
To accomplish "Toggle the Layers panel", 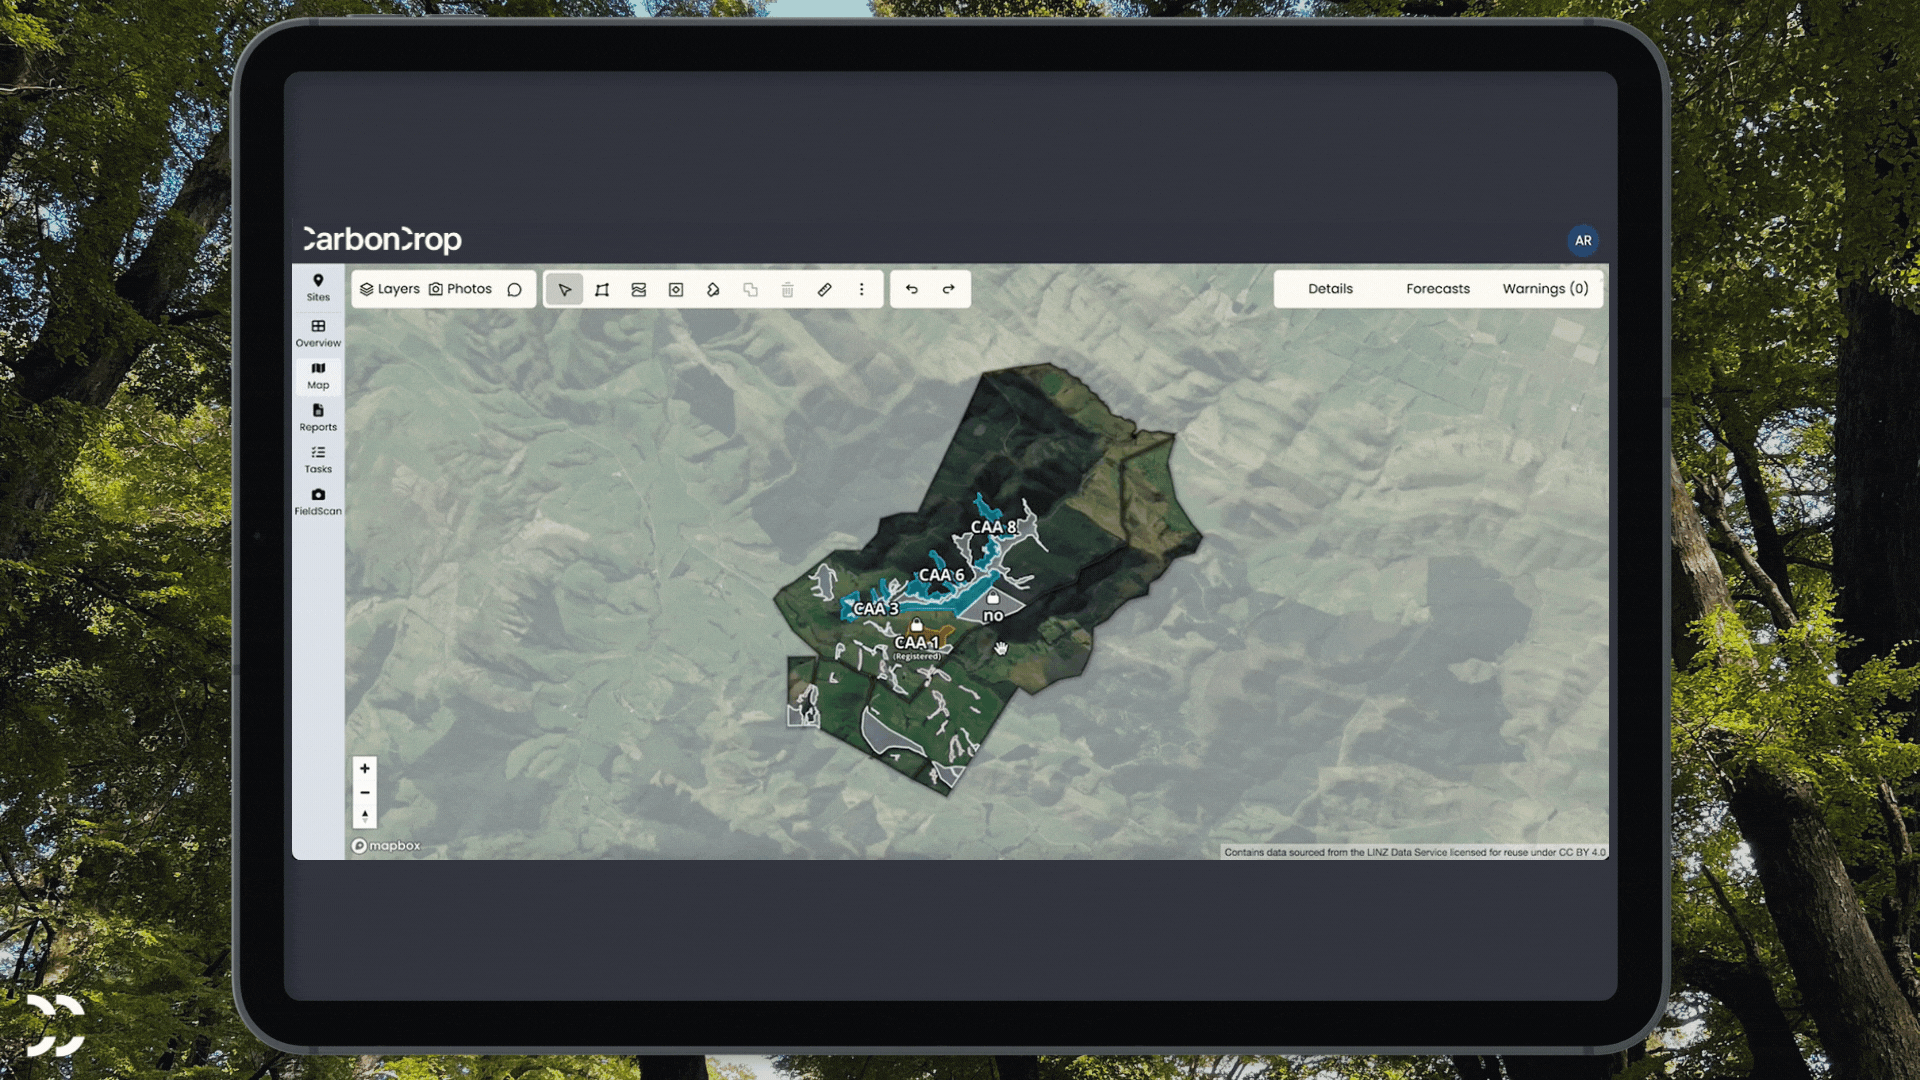I will click(390, 289).
